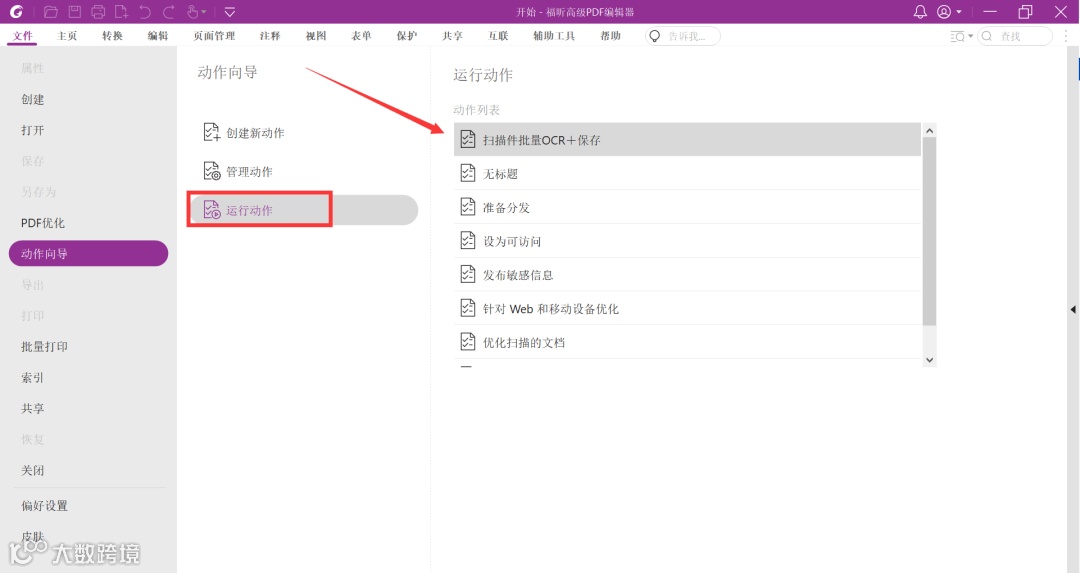The width and height of the screenshot is (1080, 573).
Task: Click the 运行动作 button
Action: [303, 210]
